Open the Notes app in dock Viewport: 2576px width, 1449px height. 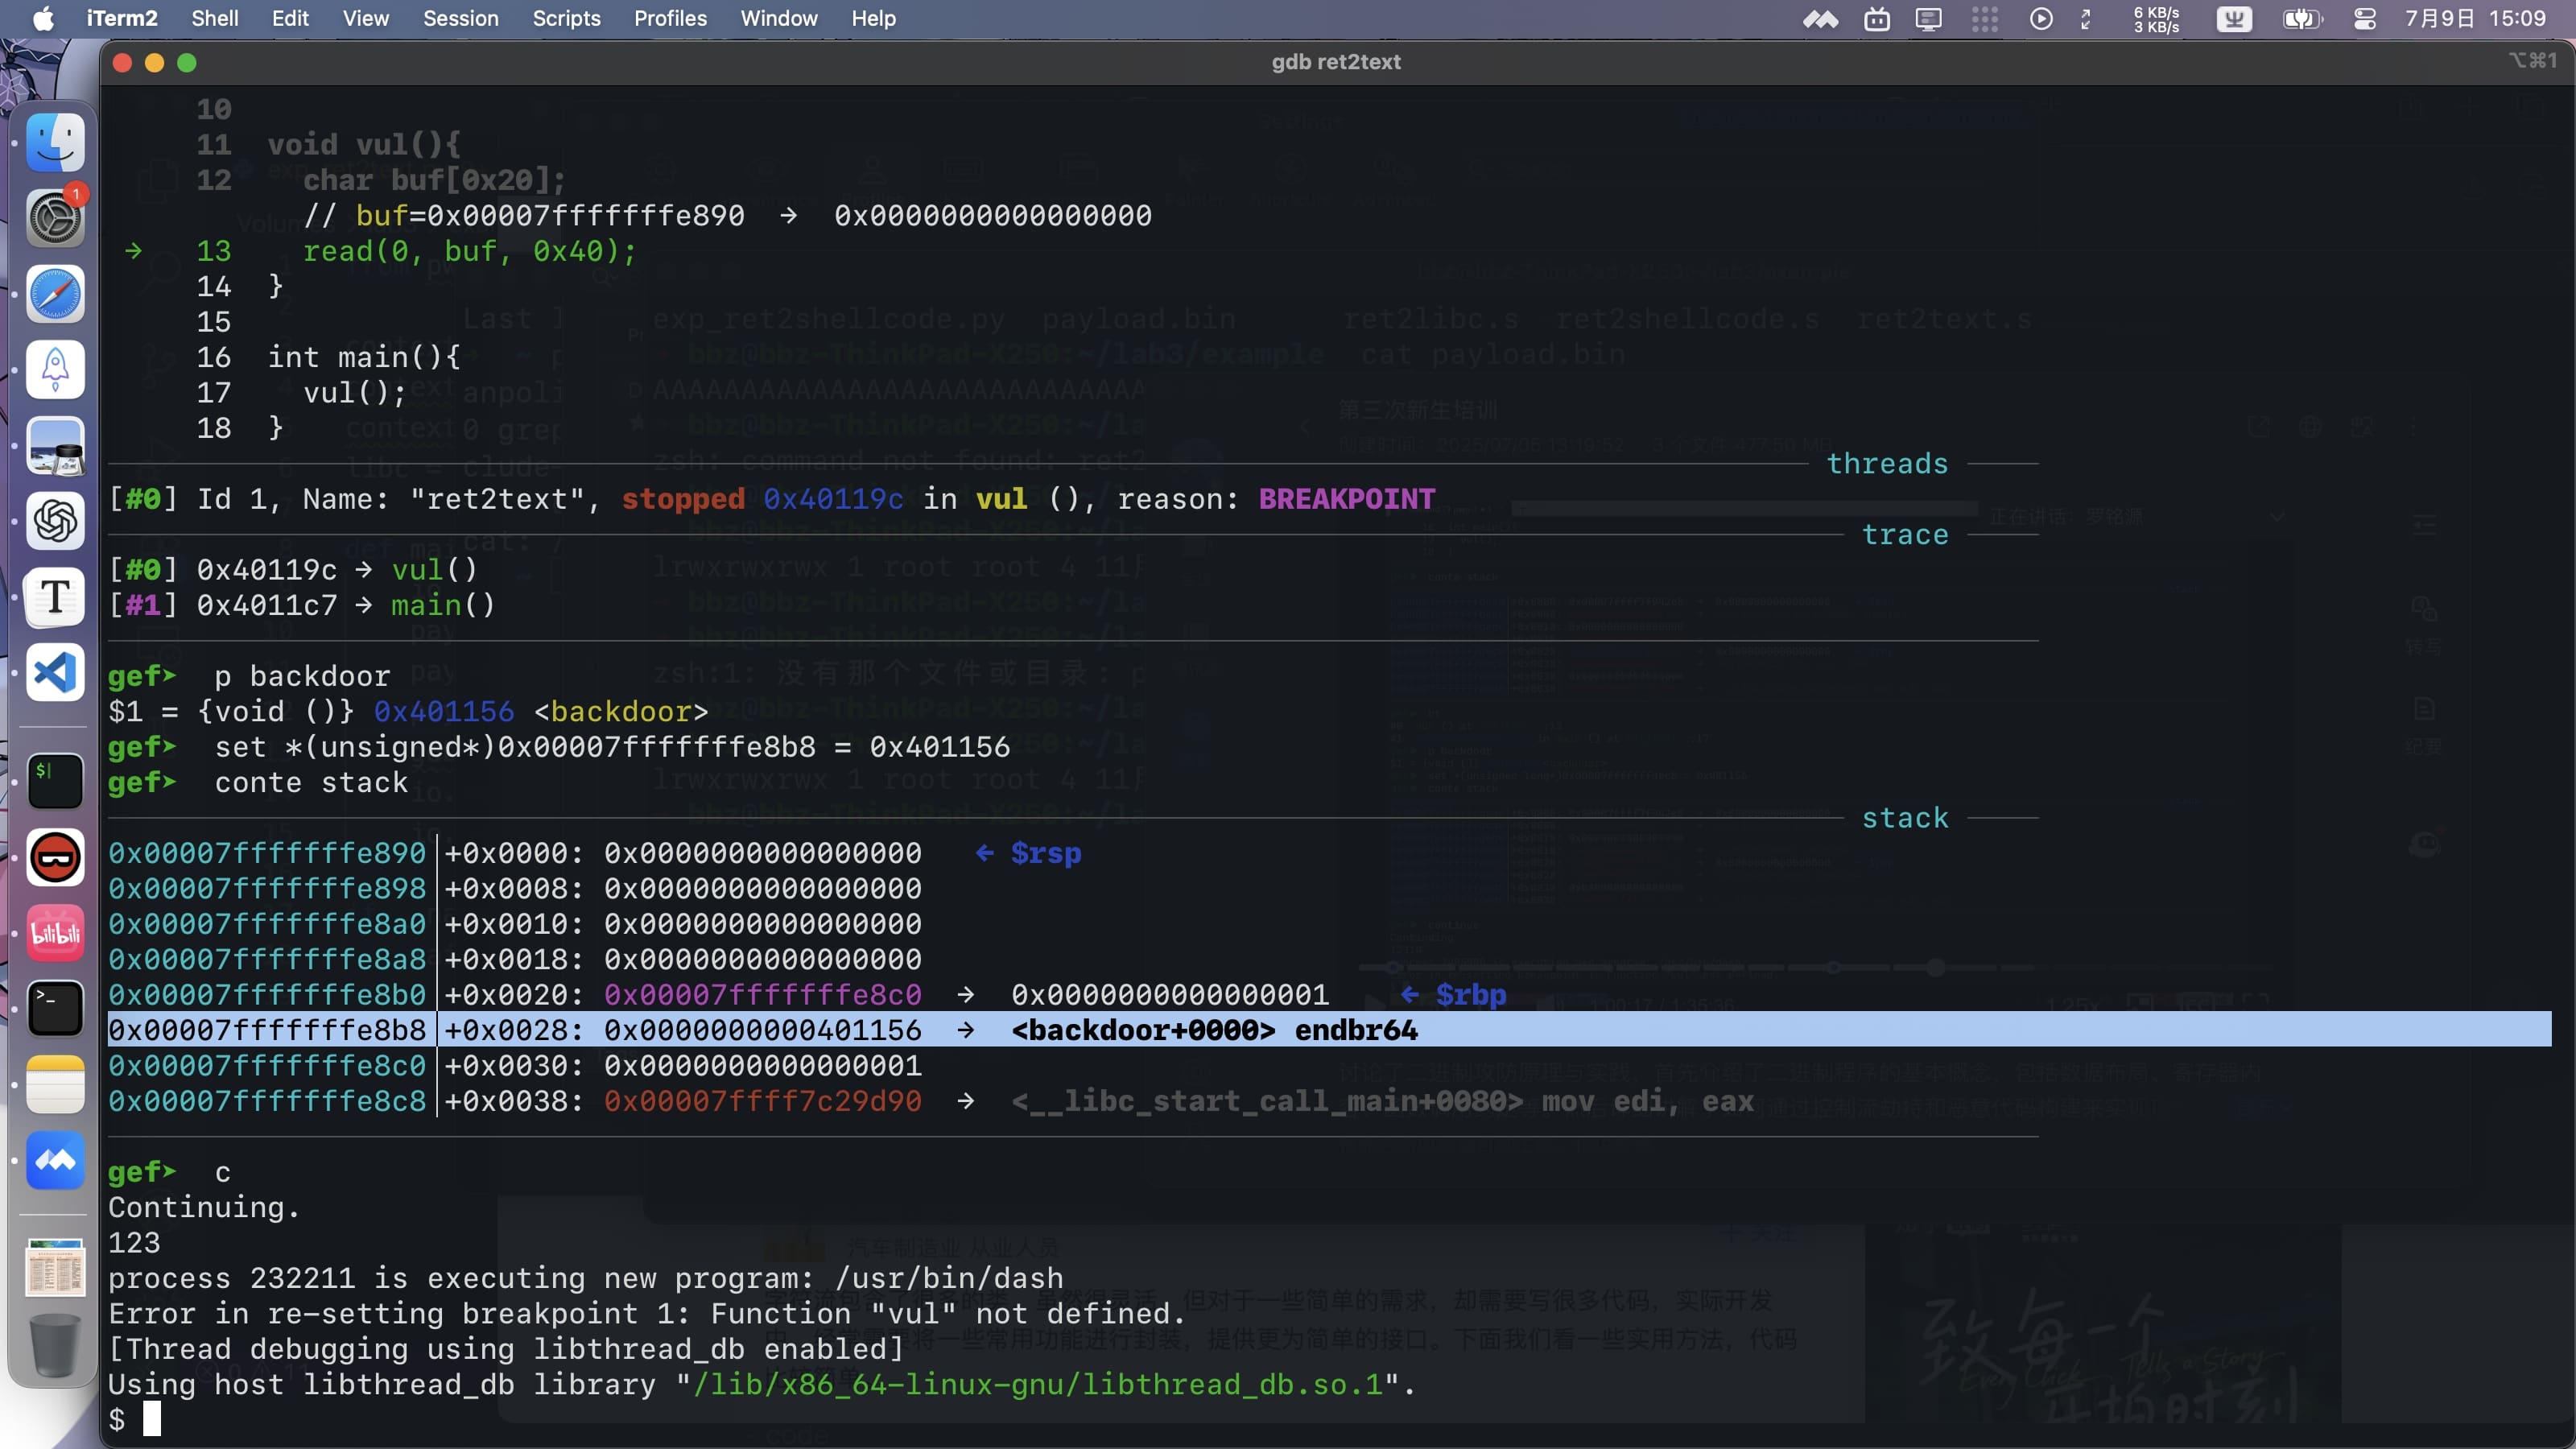[55, 1084]
